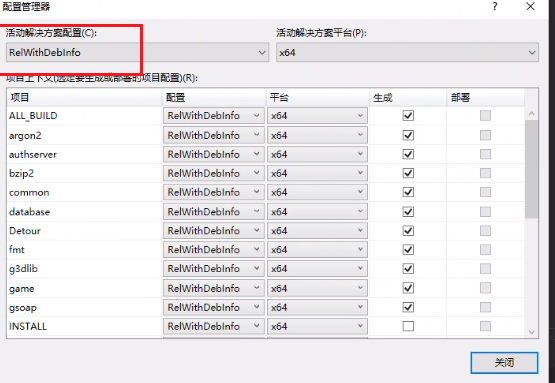Select the fmt project name

(17, 250)
